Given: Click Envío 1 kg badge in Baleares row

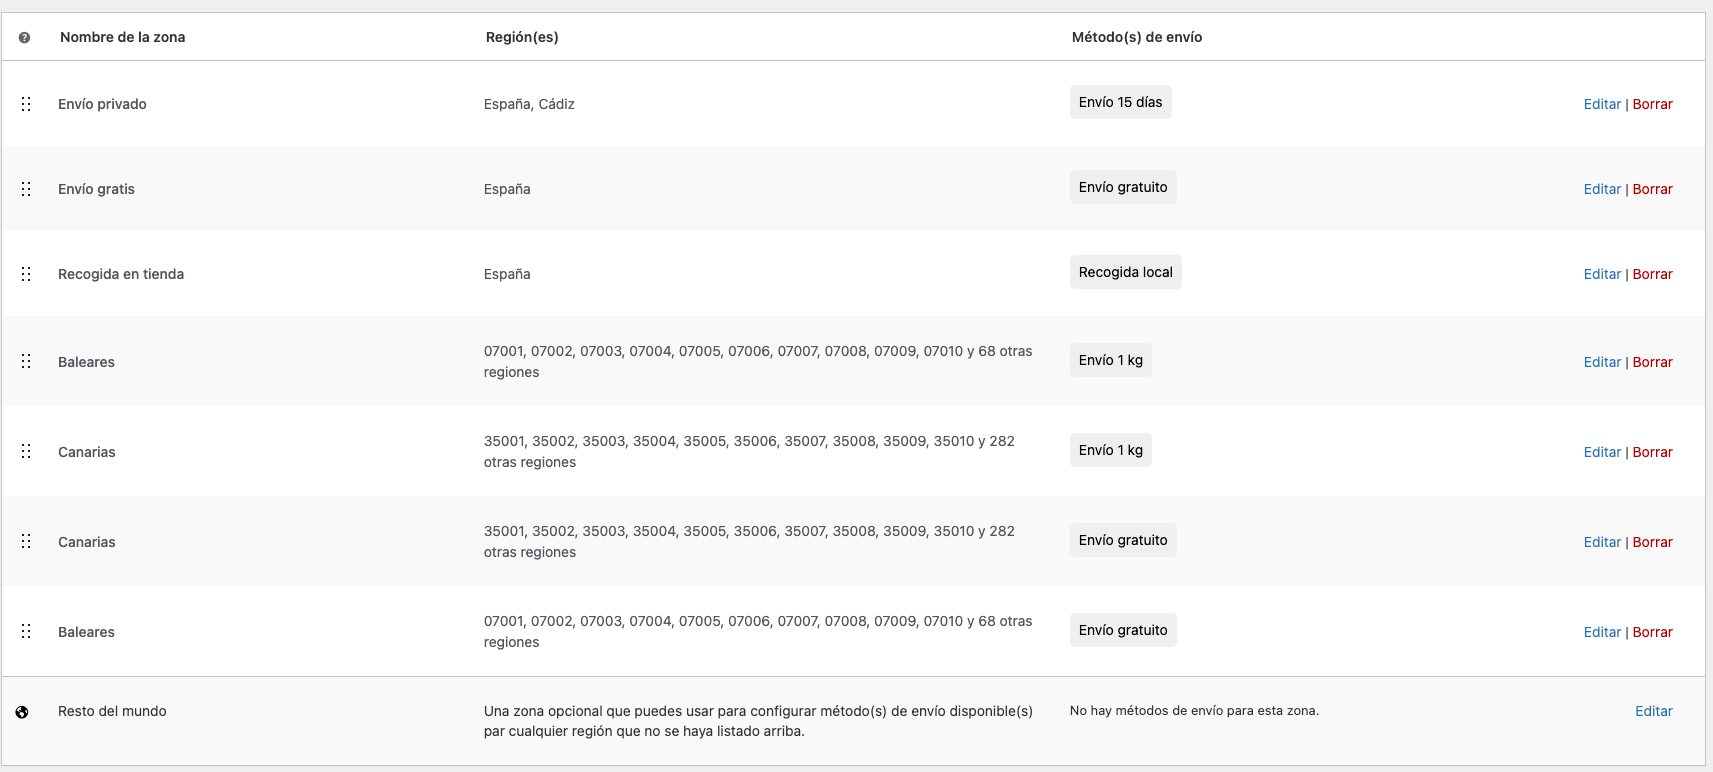Looking at the screenshot, I should [x=1110, y=360].
